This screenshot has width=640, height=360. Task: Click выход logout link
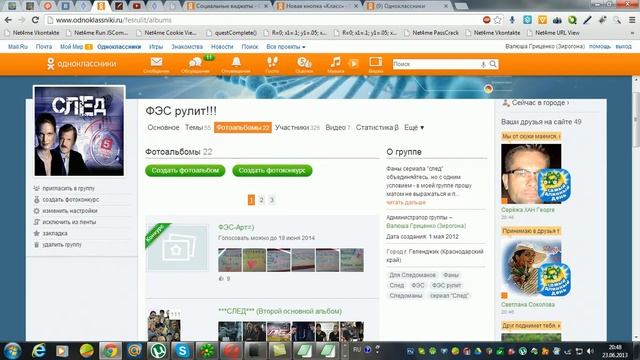tap(623, 46)
